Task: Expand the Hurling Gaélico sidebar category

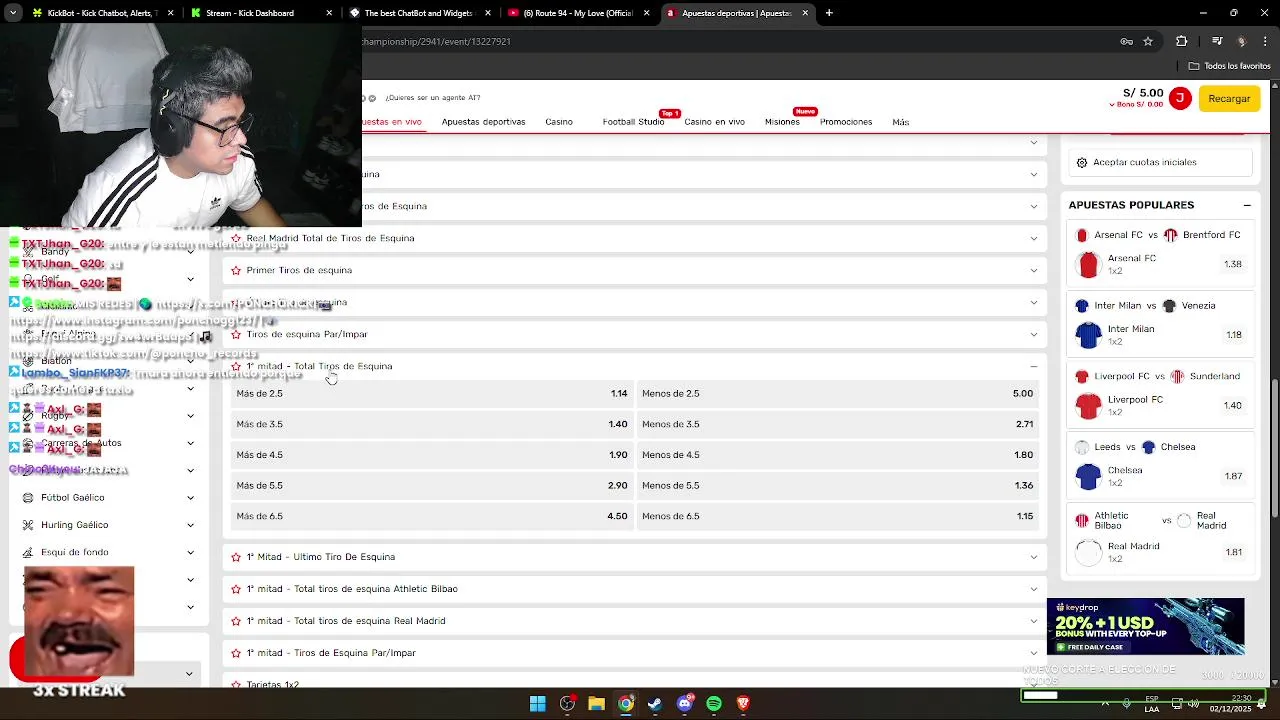Action: pyautogui.click(x=190, y=525)
